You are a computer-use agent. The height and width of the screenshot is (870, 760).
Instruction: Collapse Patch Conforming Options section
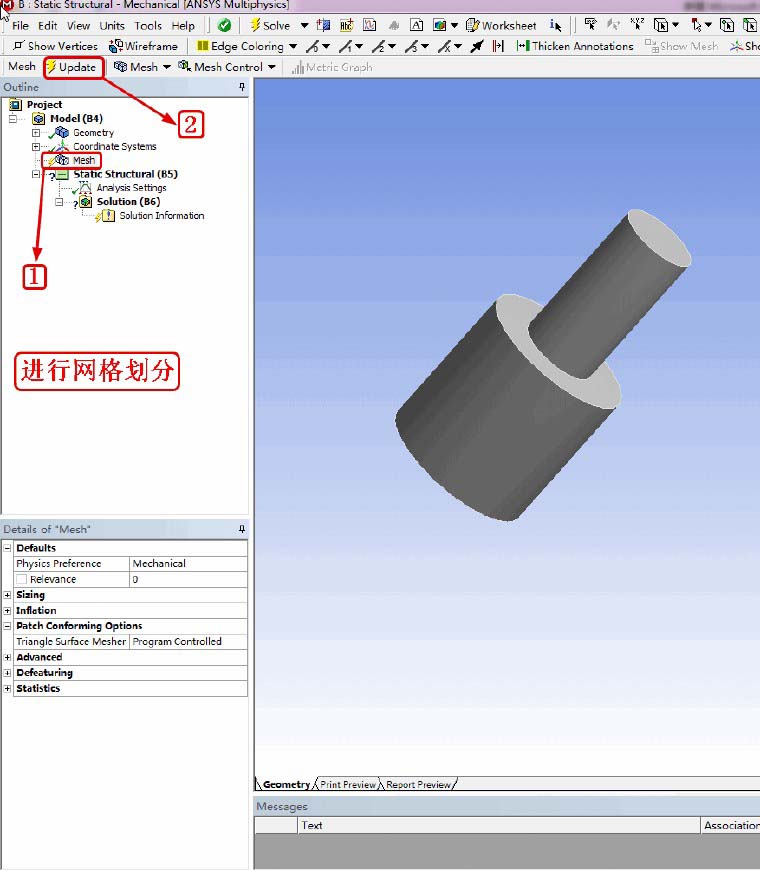(7, 626)
